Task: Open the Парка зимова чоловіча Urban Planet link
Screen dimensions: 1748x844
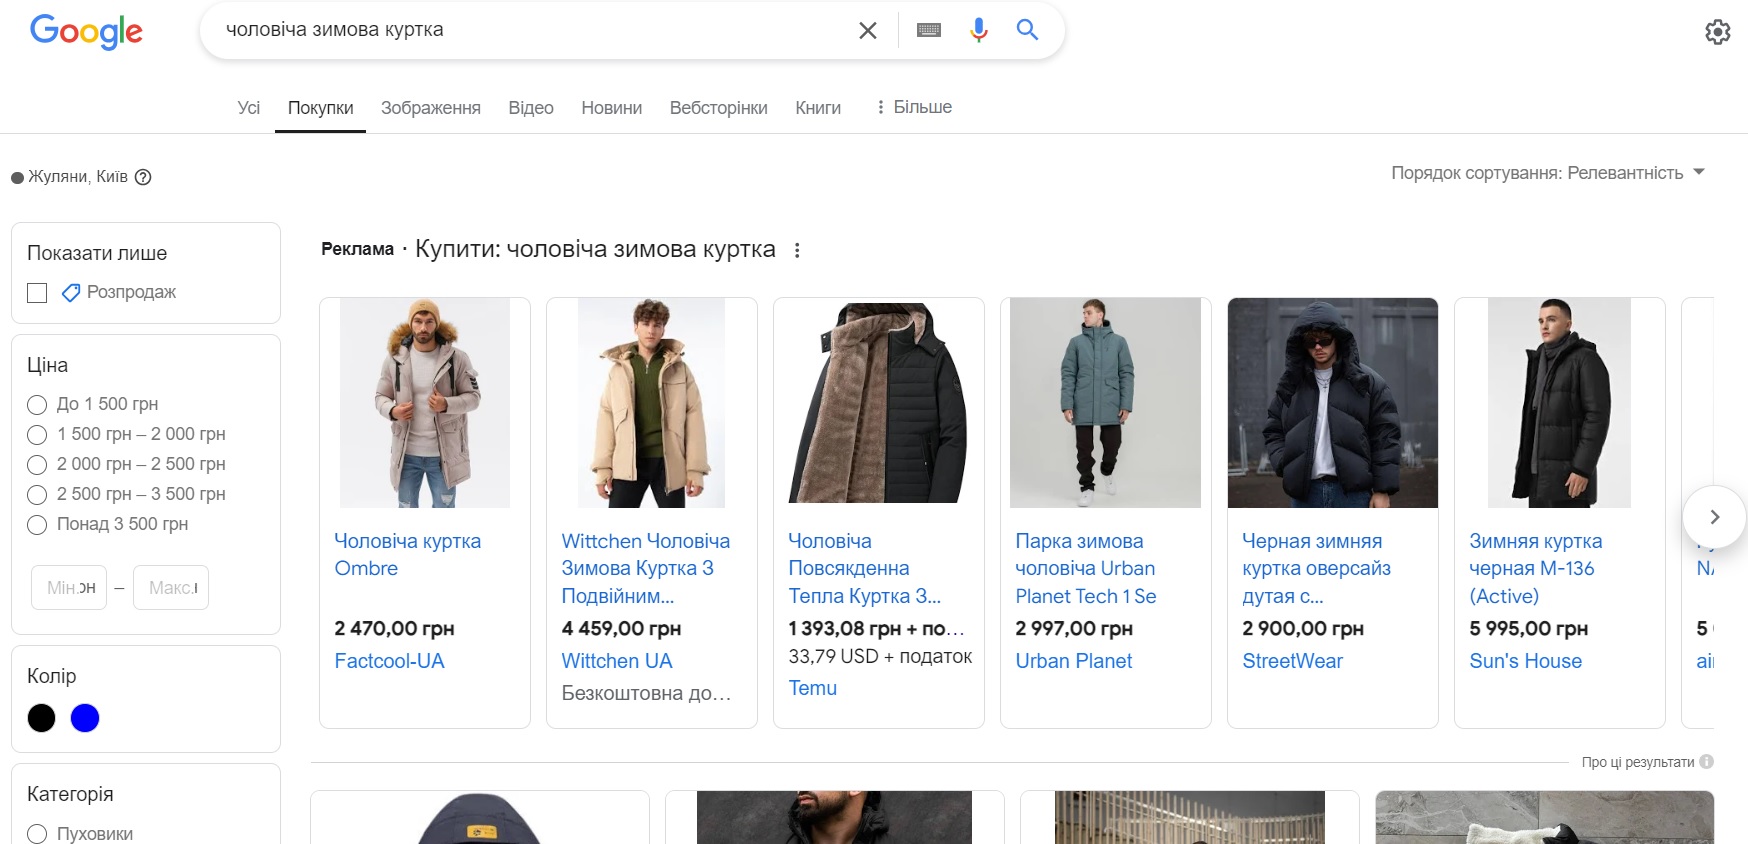Action: (x=1085, y=568)
